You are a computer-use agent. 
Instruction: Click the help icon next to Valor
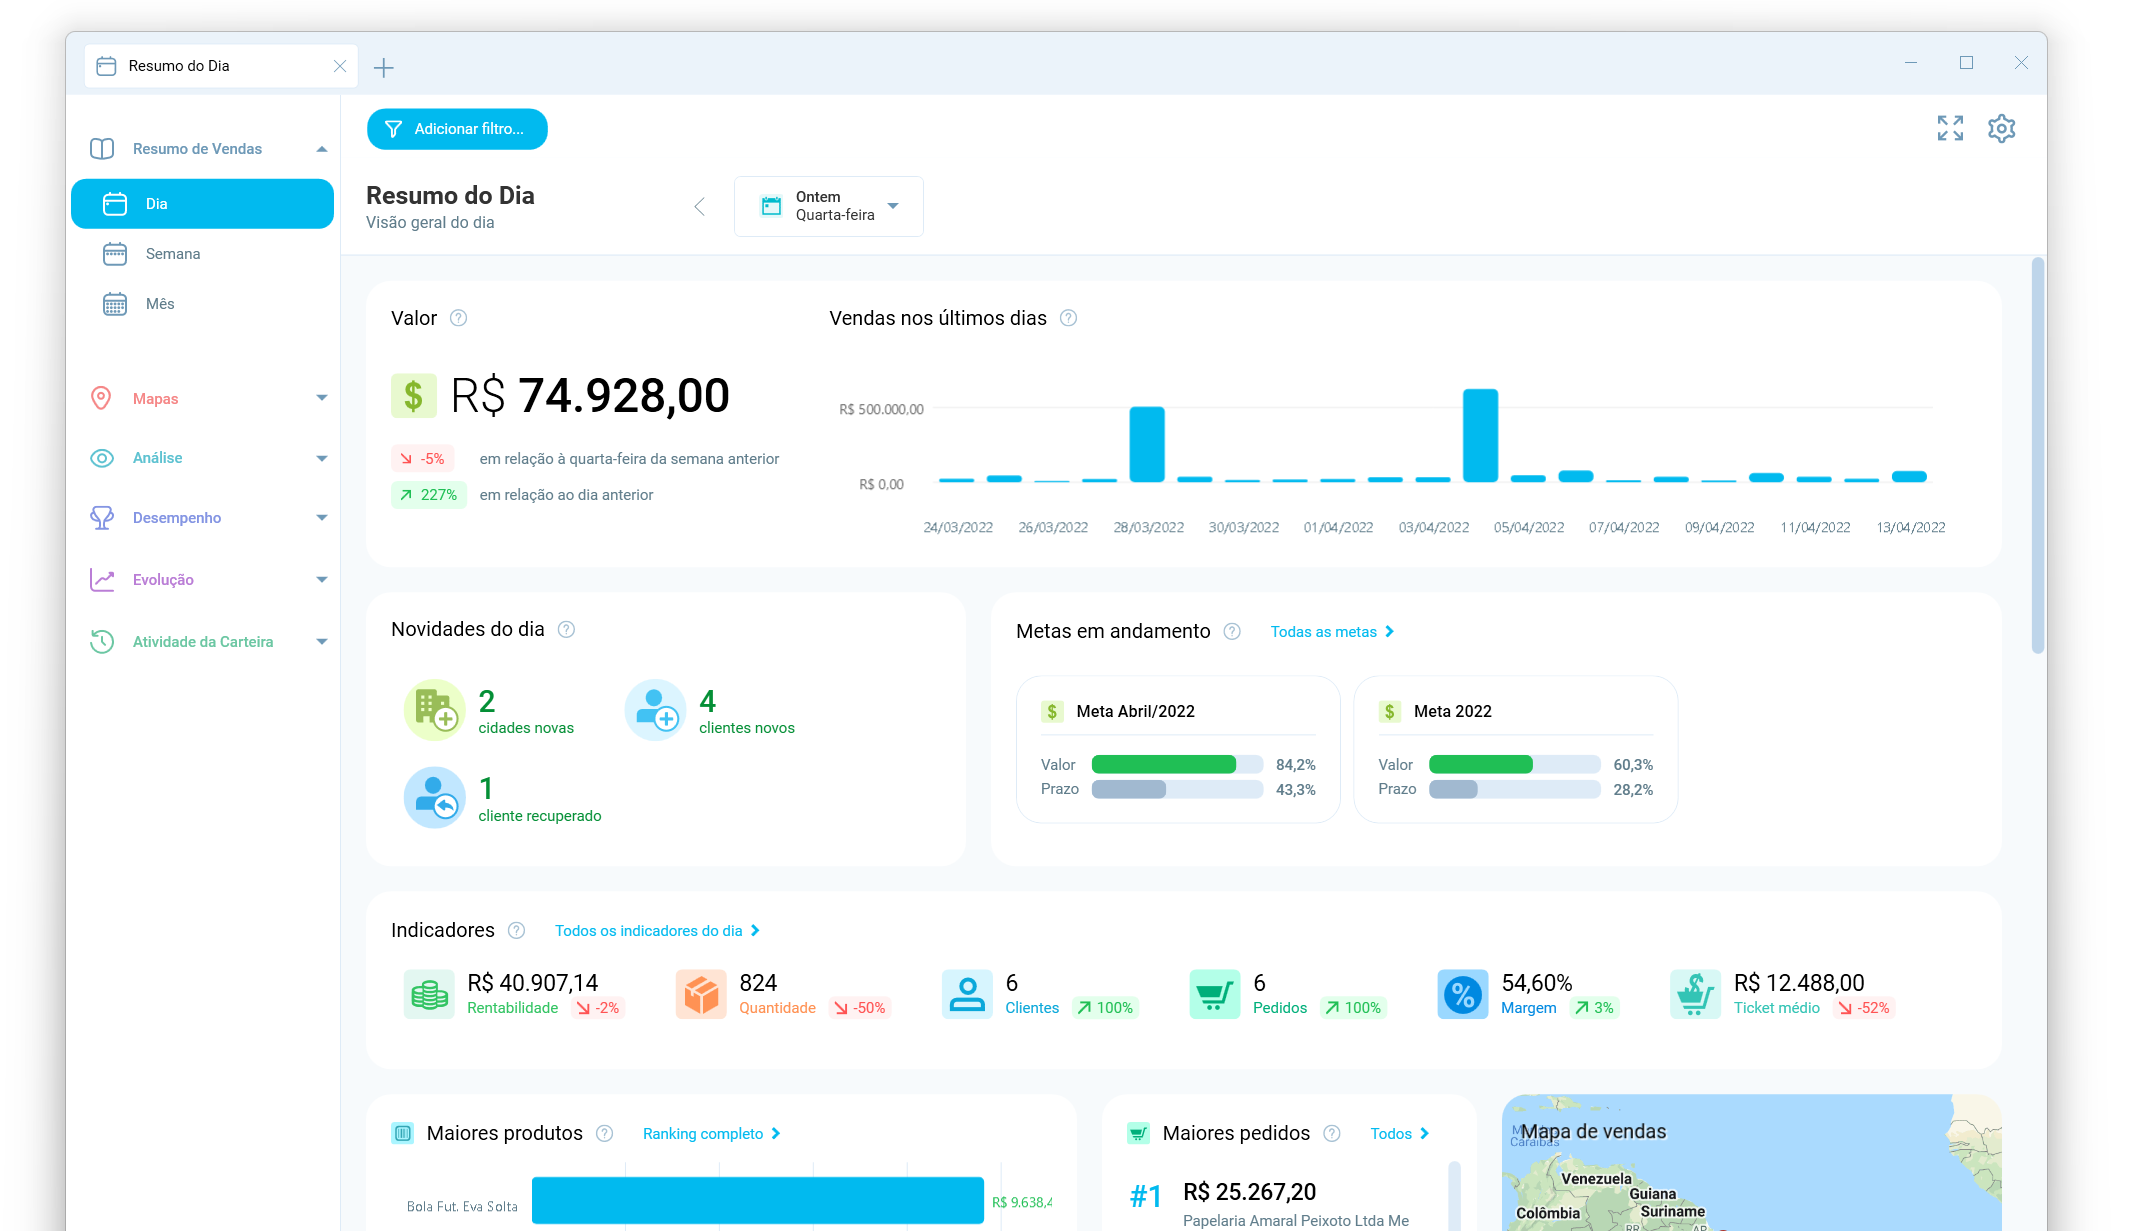[x=458, y=318]
